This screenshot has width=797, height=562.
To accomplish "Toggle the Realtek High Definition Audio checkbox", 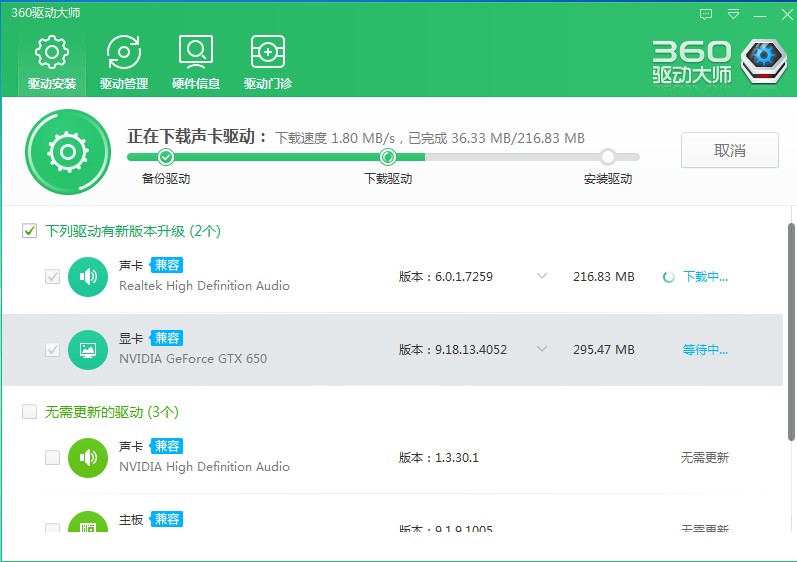I will pyautogui.click(x=52, y=276).
